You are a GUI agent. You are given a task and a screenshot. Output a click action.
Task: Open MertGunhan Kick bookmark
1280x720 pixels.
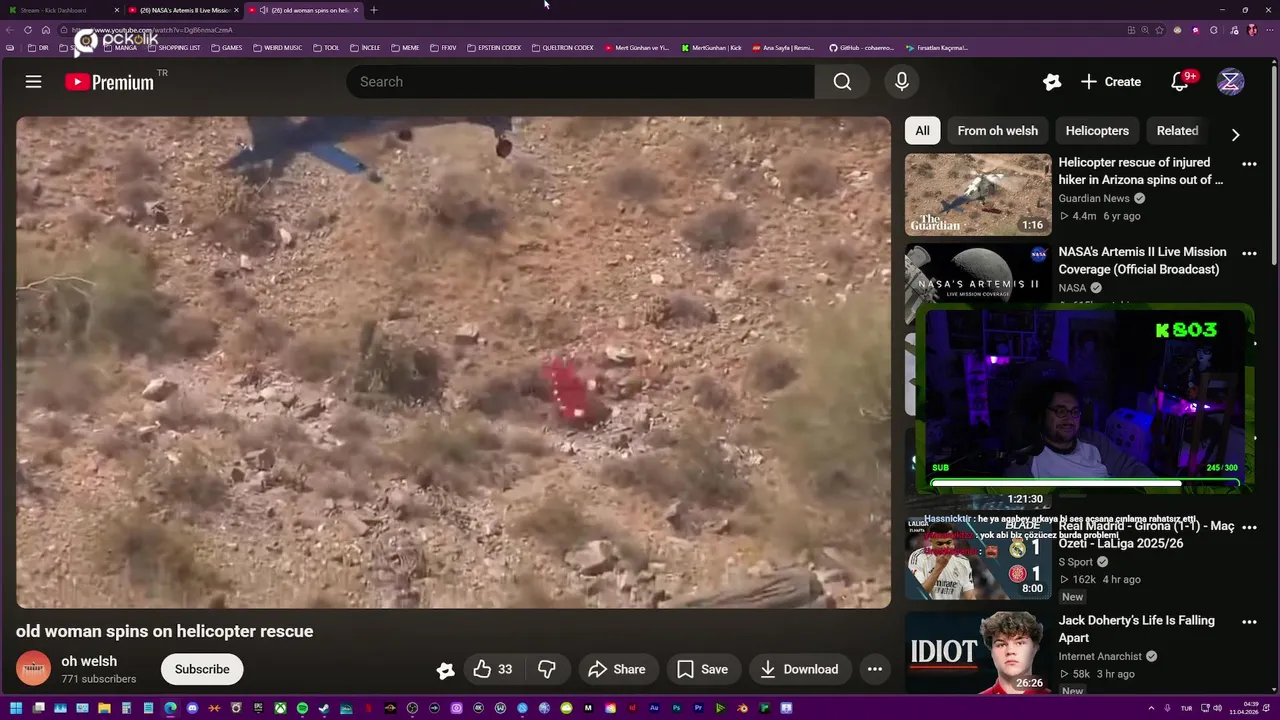click(x=711, y=47)
